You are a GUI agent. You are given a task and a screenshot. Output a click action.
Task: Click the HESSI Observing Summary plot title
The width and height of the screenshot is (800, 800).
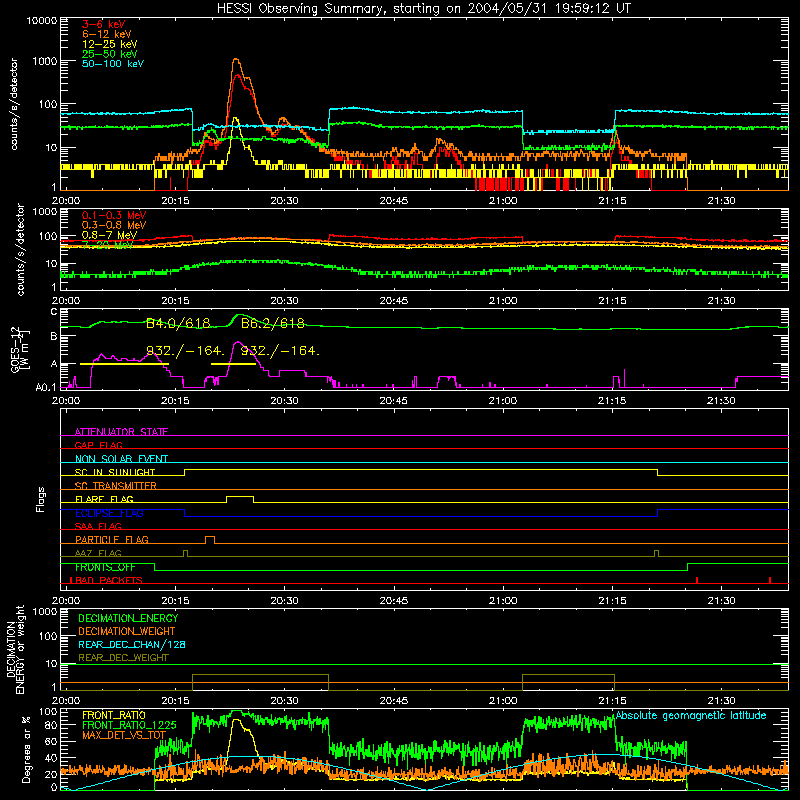point(423,9)
